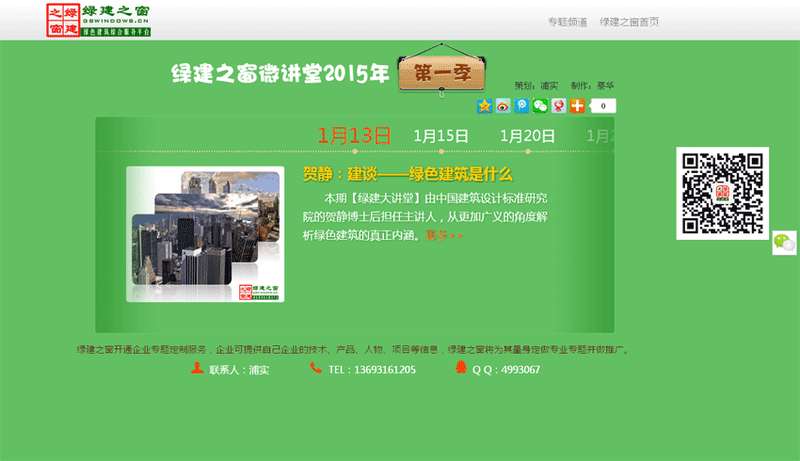Open article title 贺静：建谈——绿色建筑是什么

[x=407, y=173]
